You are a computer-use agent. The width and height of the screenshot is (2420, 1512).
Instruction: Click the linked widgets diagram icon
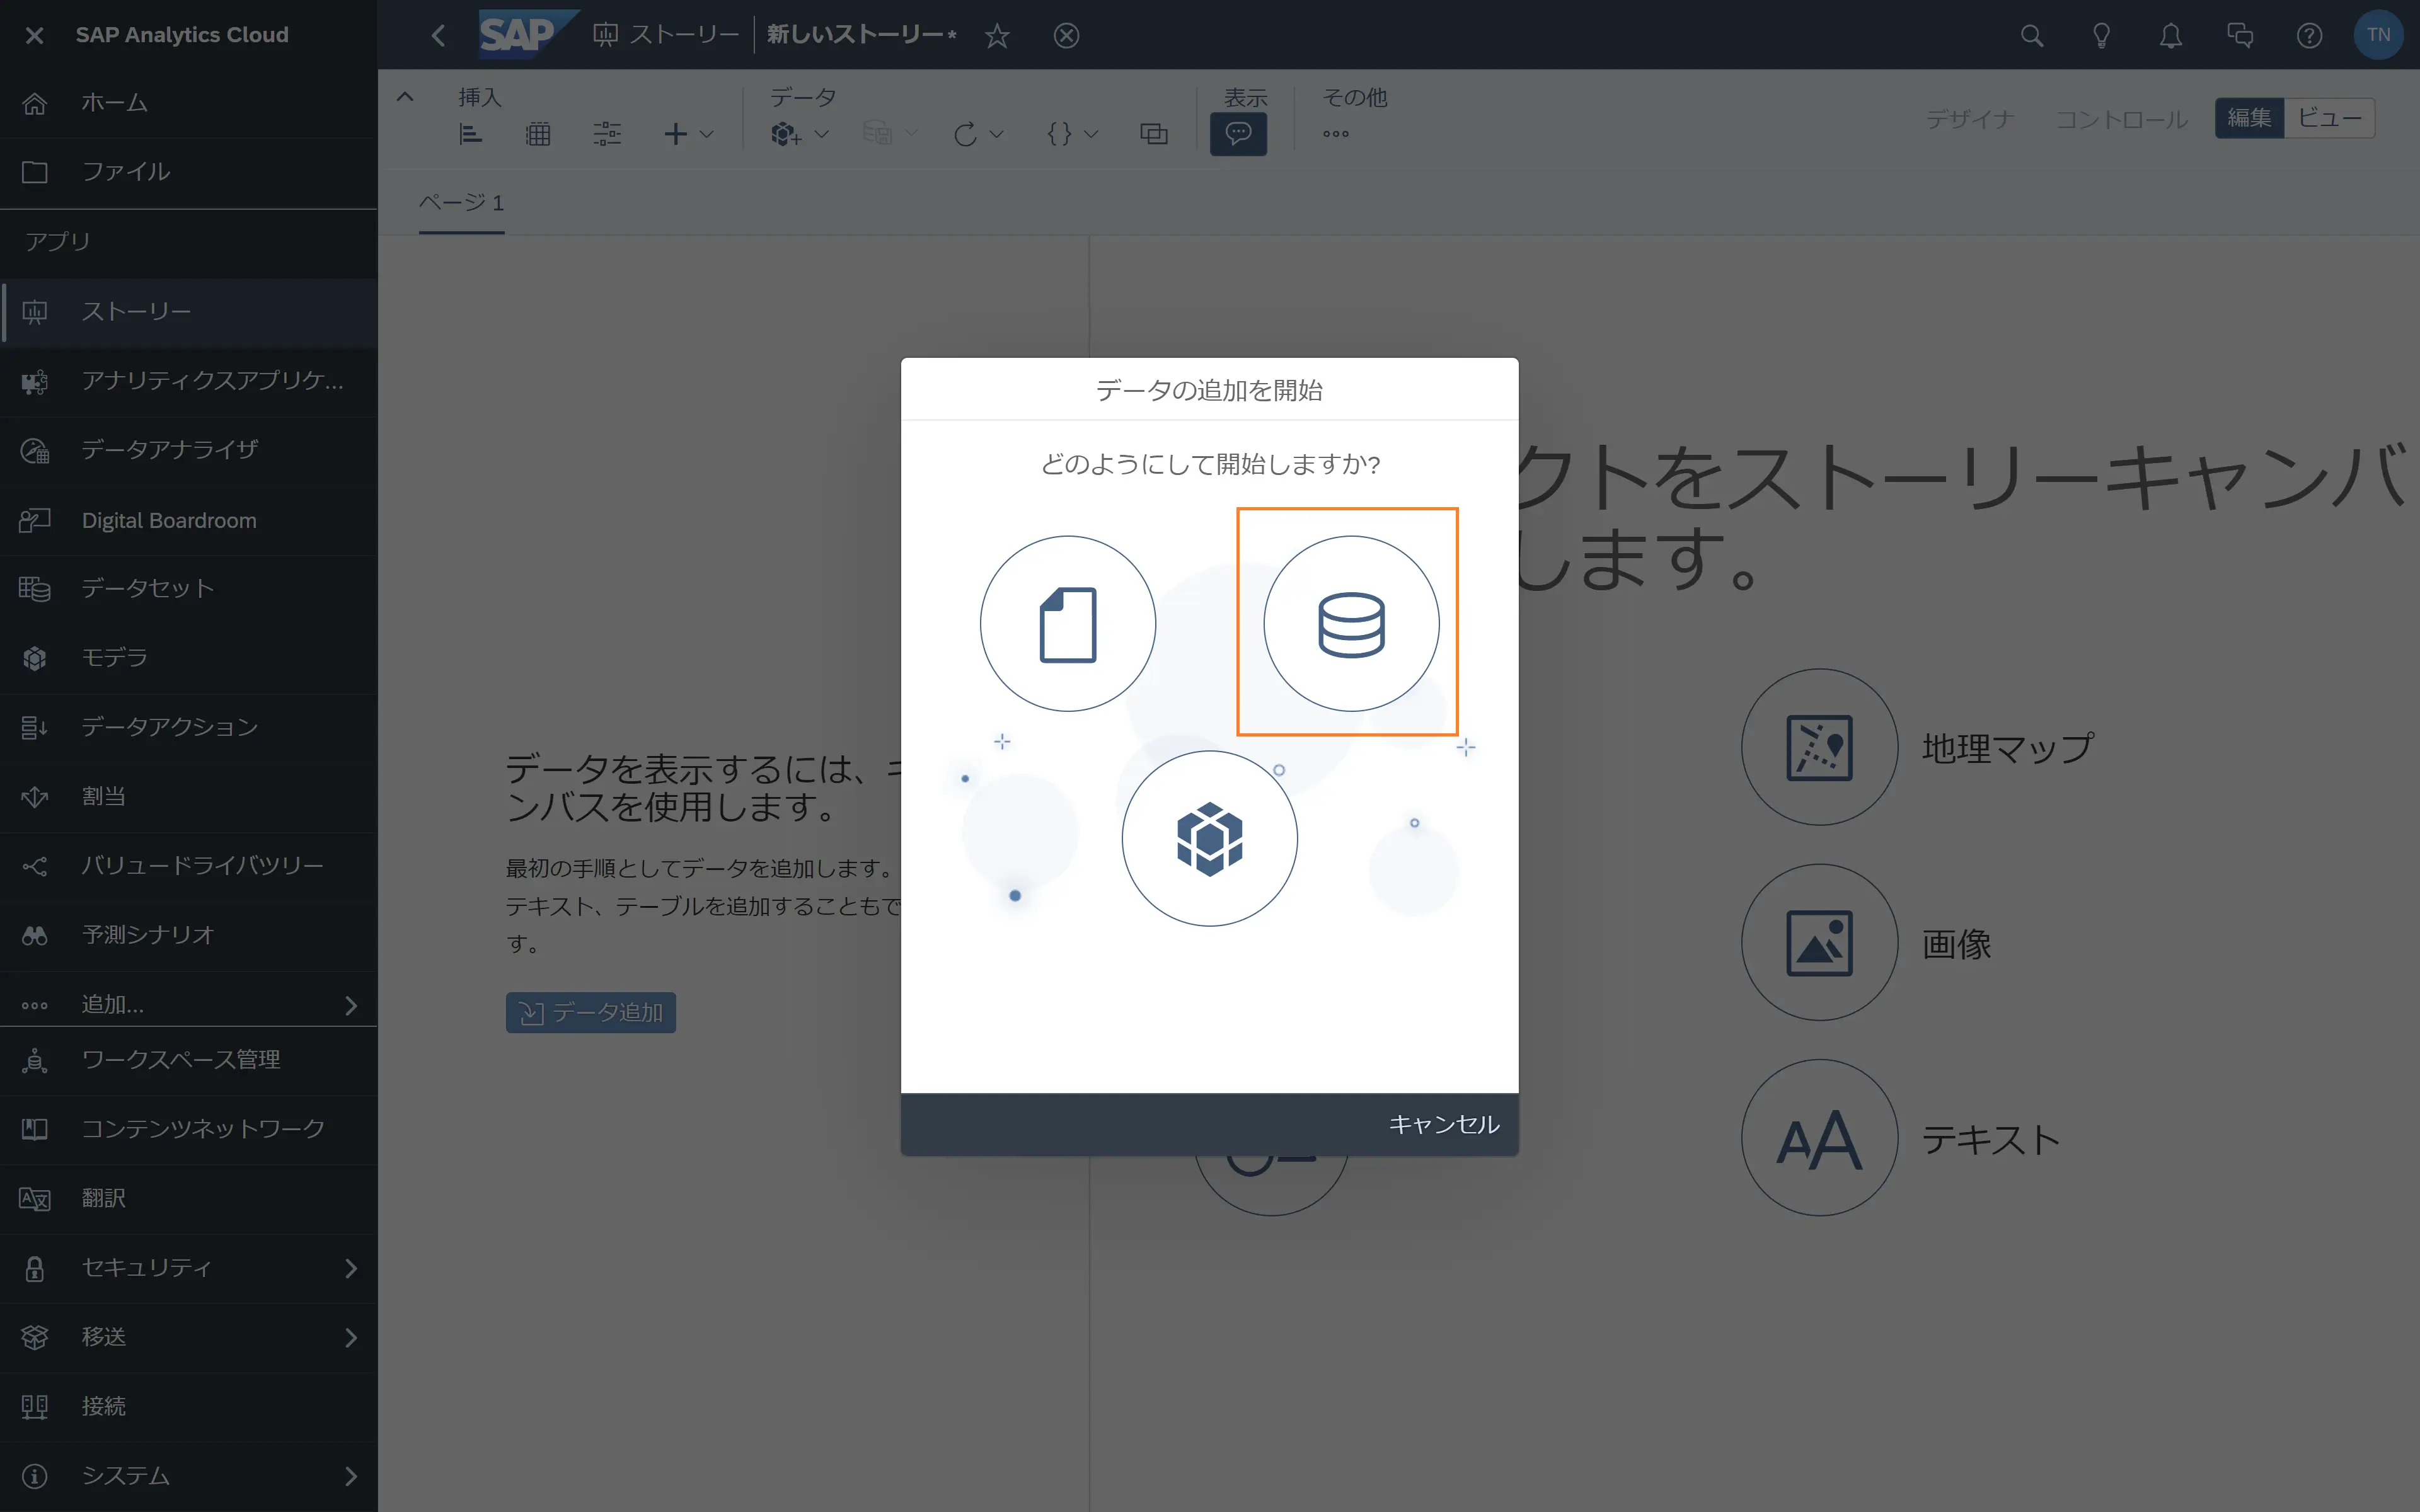1154,133
